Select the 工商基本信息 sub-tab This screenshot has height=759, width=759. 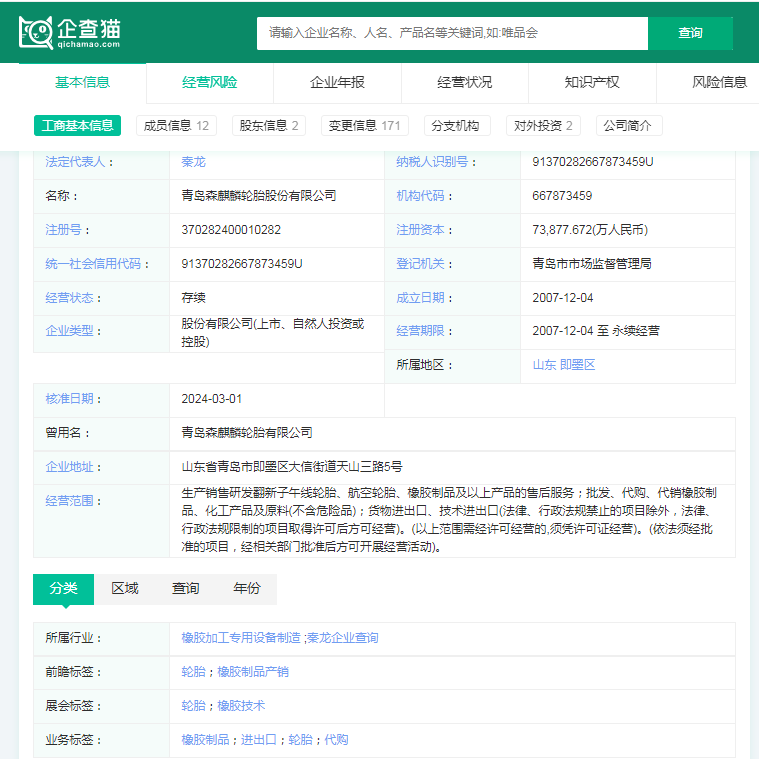click(77, 126)
